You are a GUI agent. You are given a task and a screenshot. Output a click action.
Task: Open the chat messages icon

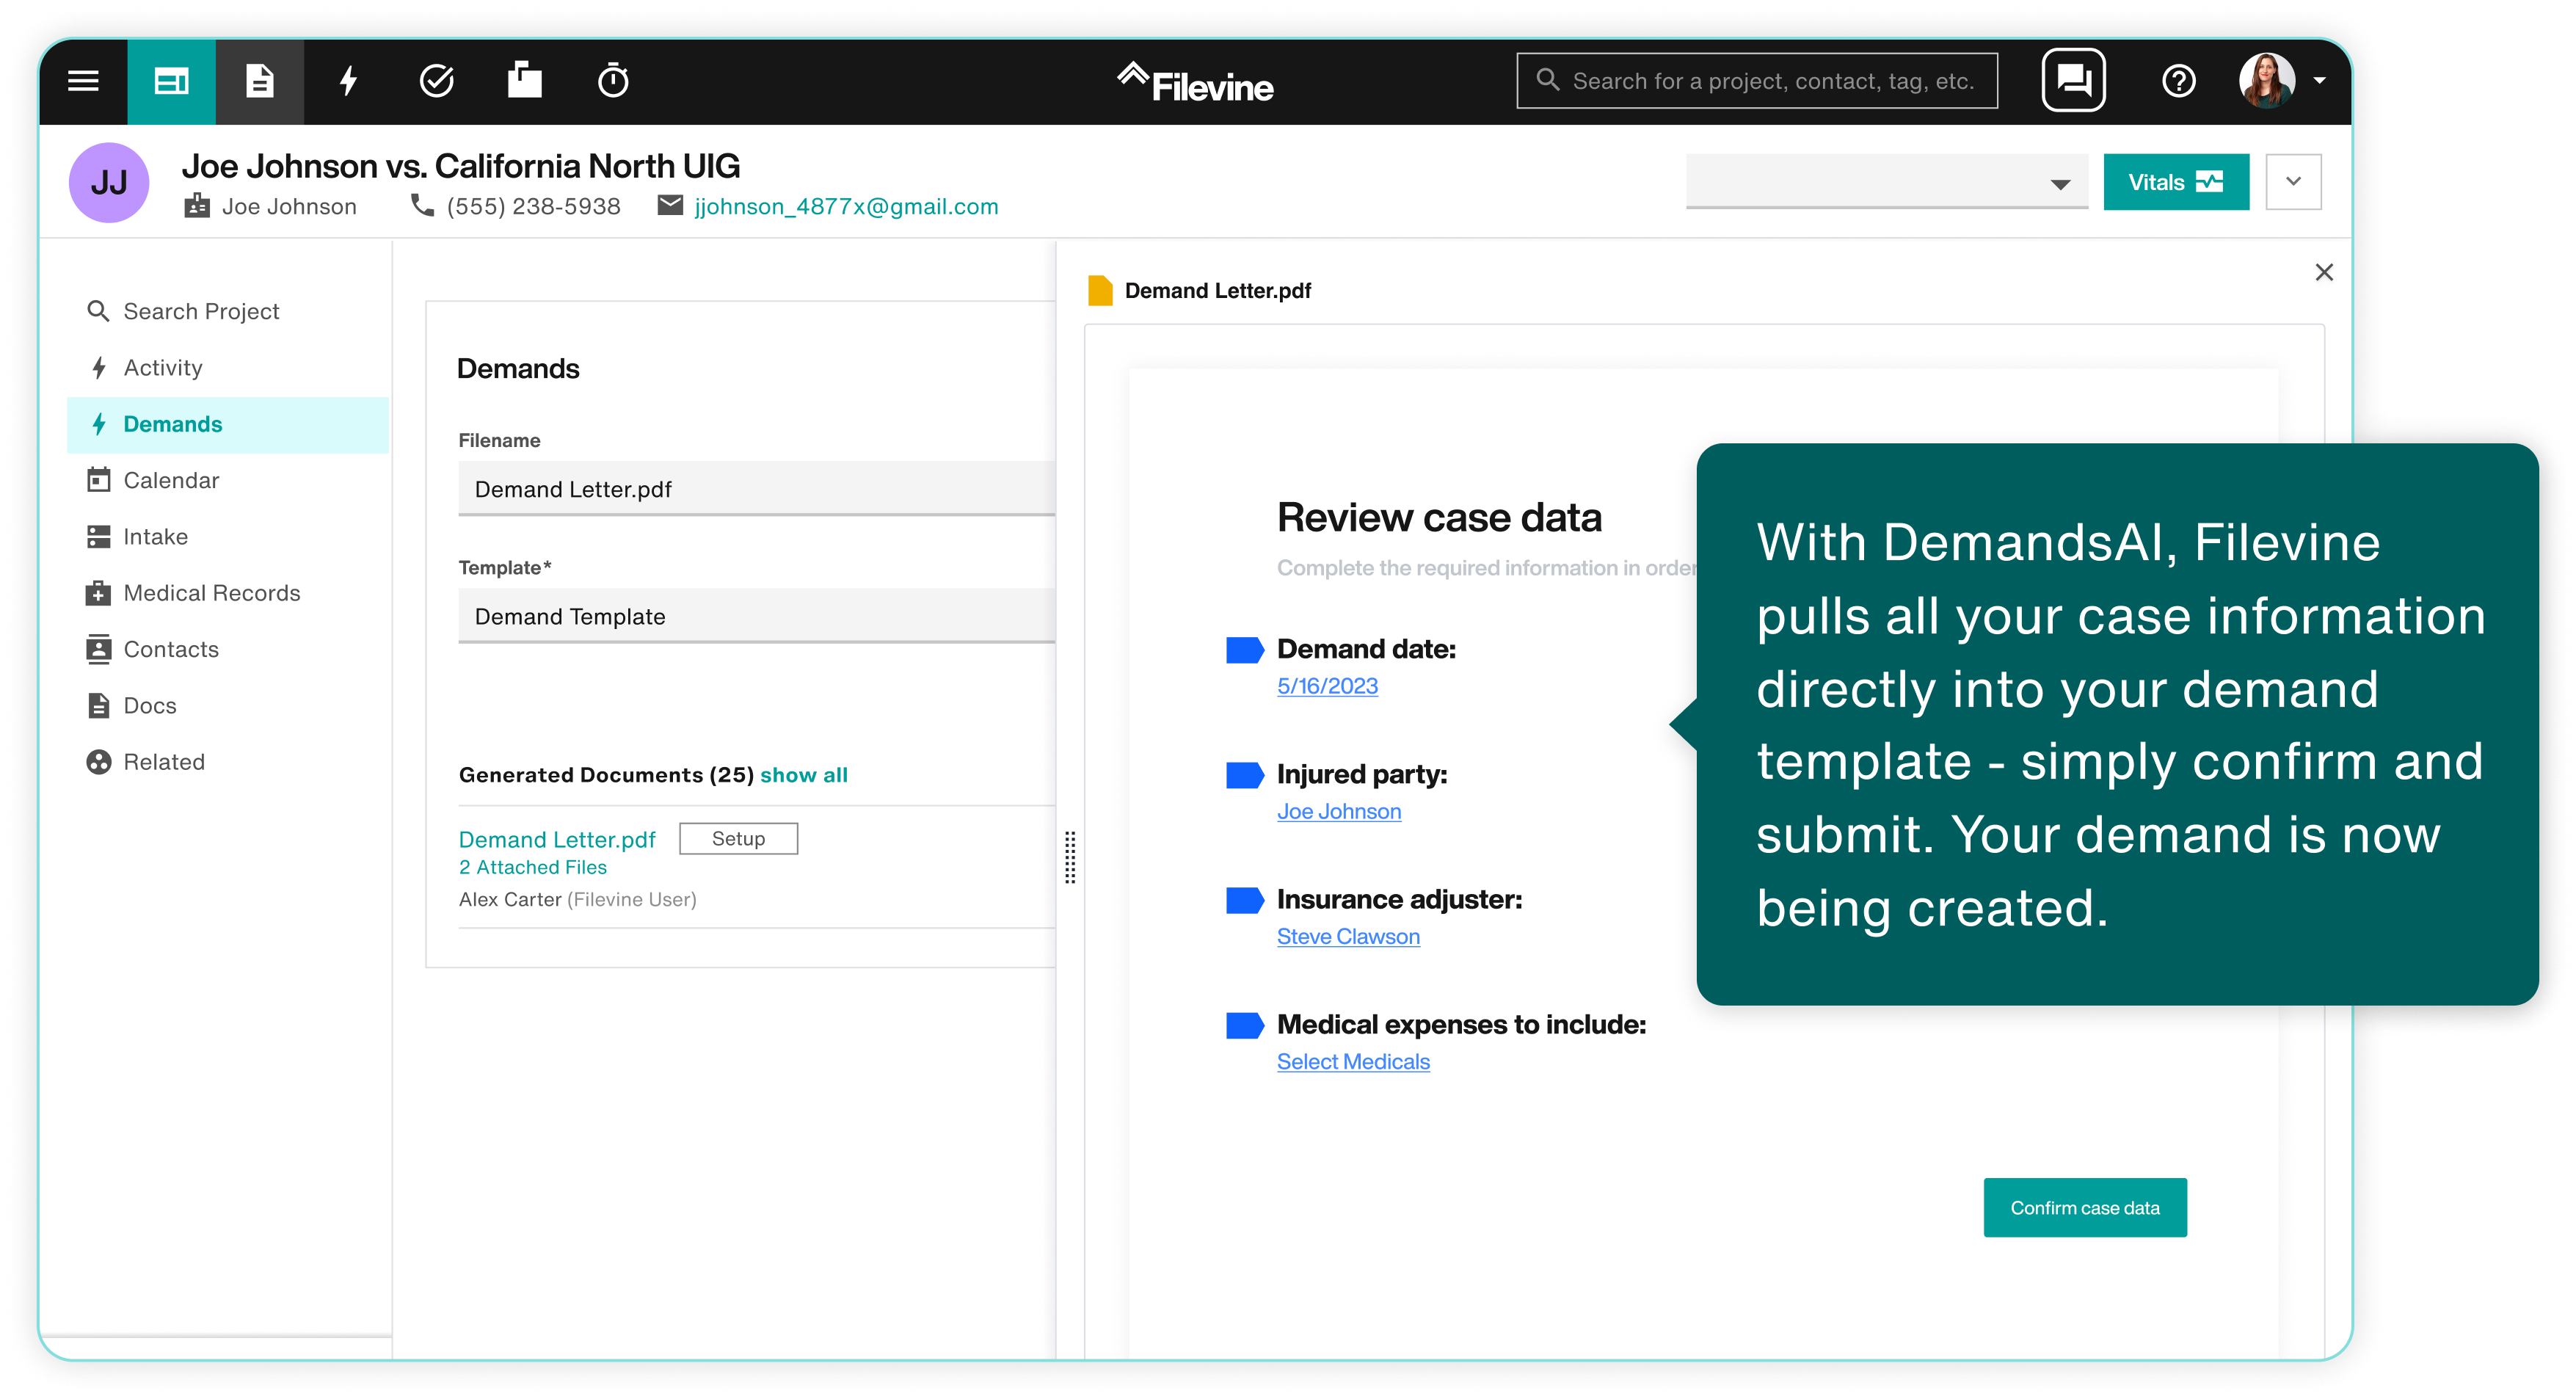coord(2073,80)
